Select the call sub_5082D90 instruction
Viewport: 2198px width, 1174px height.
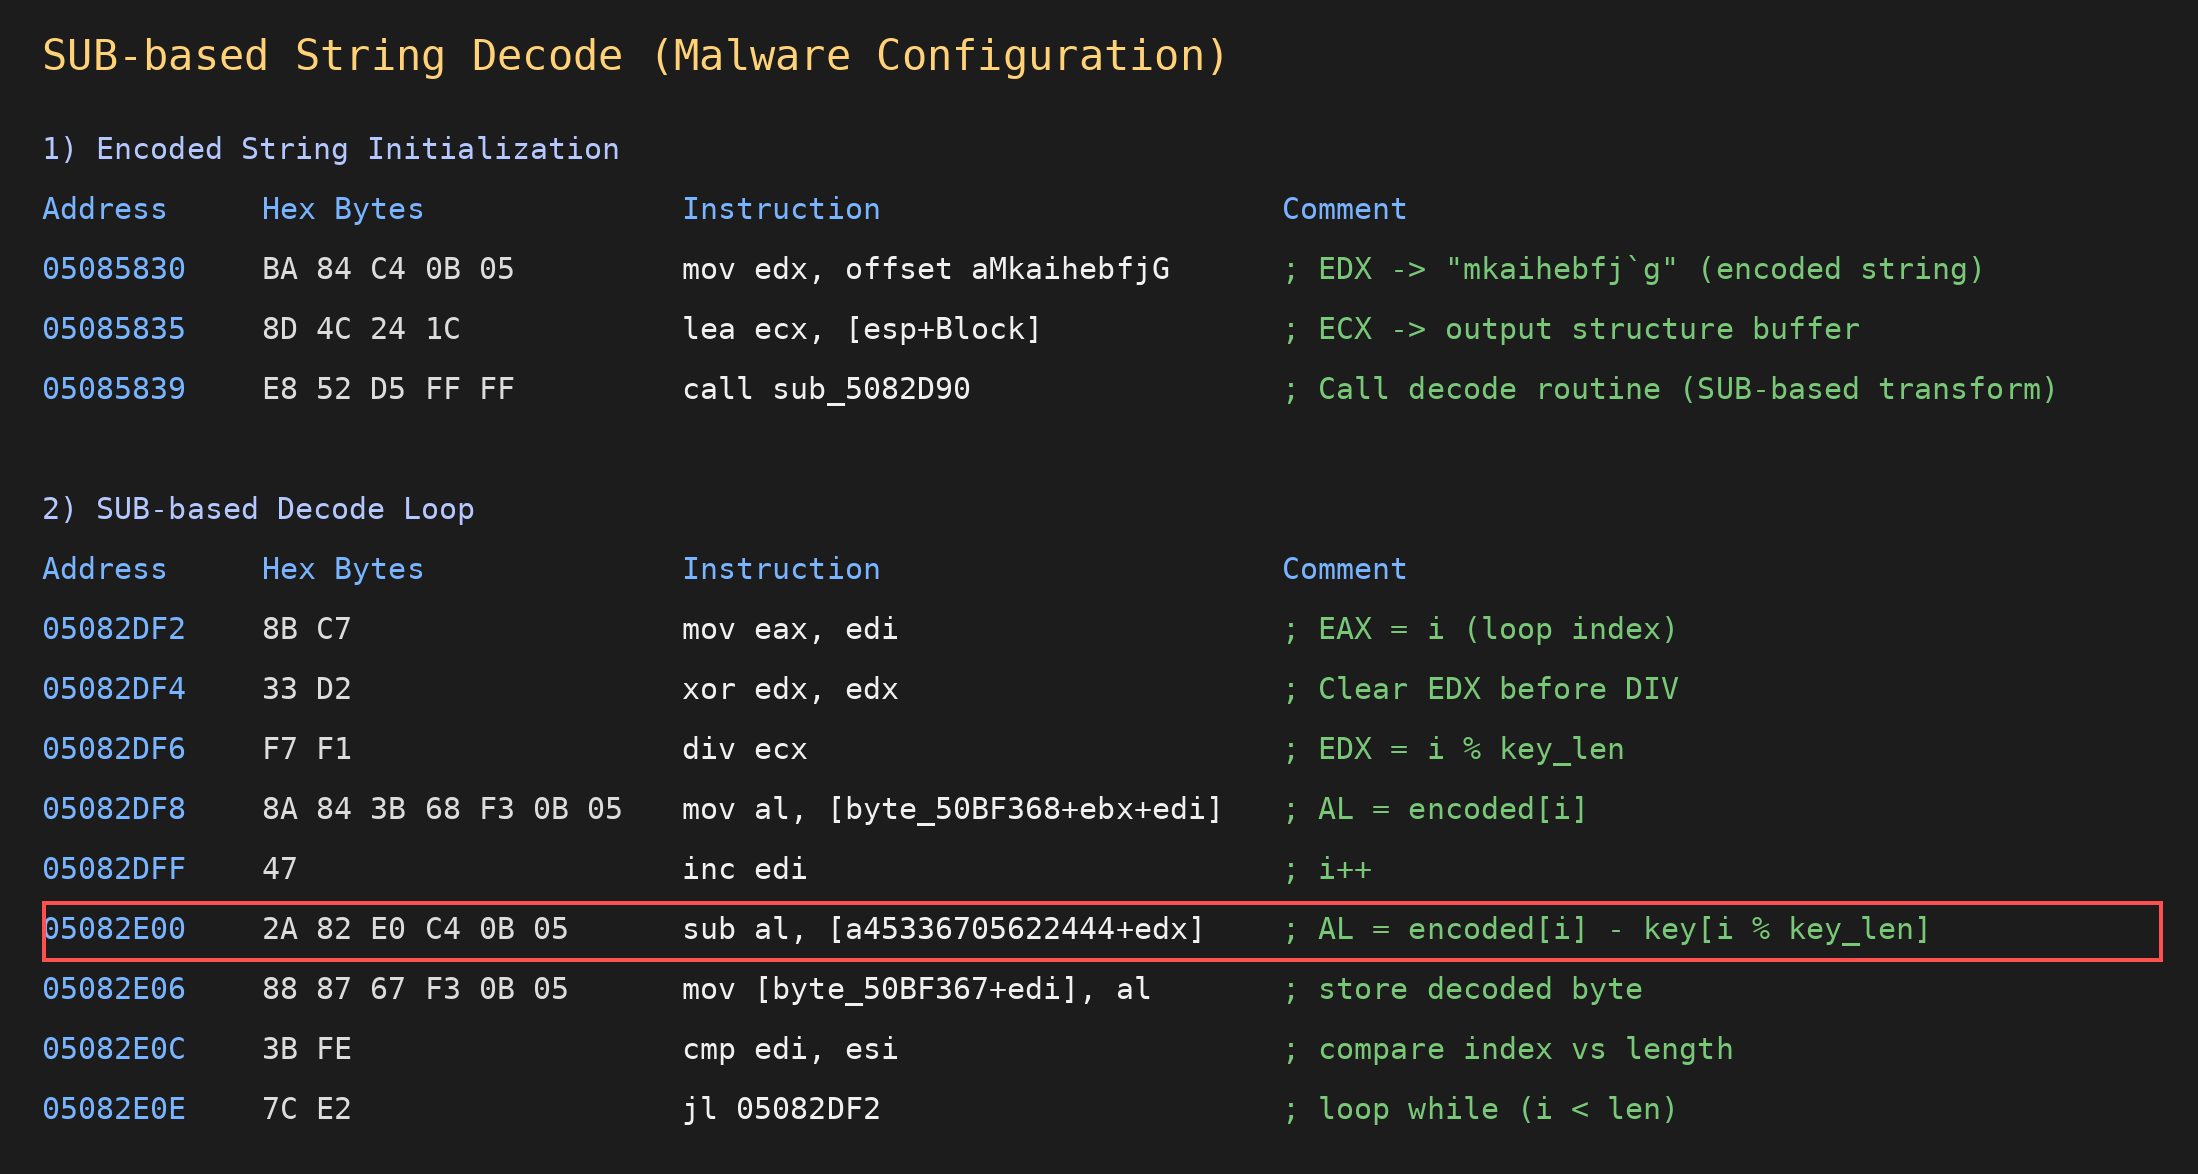point(825,389)
